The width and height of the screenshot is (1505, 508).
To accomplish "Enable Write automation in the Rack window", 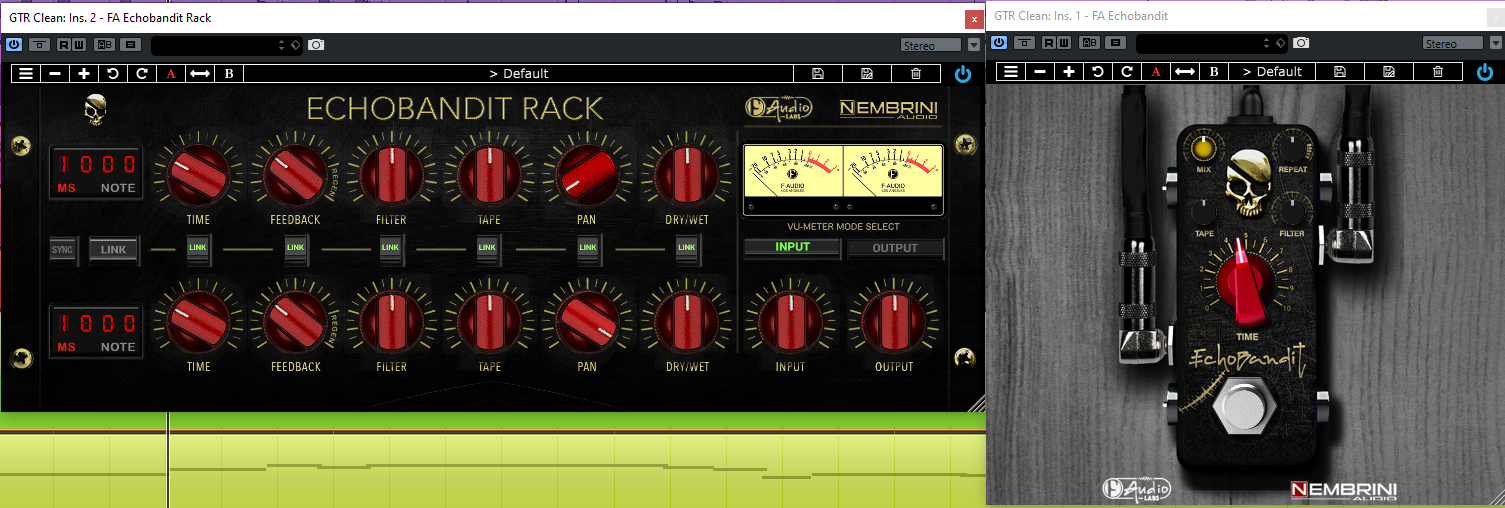I will (x=78, y=44).
